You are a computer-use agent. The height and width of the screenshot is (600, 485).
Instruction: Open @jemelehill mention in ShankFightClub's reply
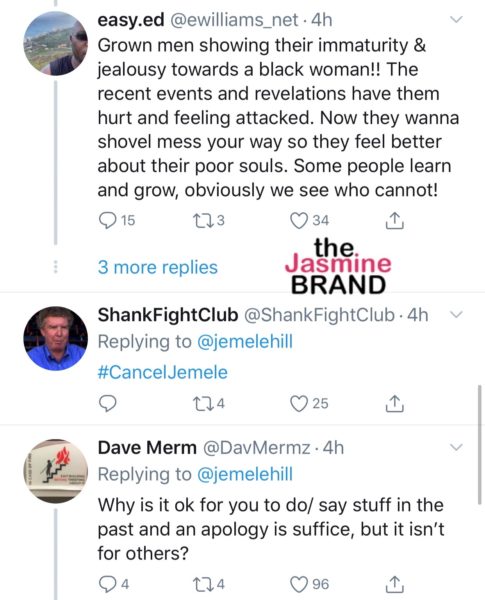(245, 341)
